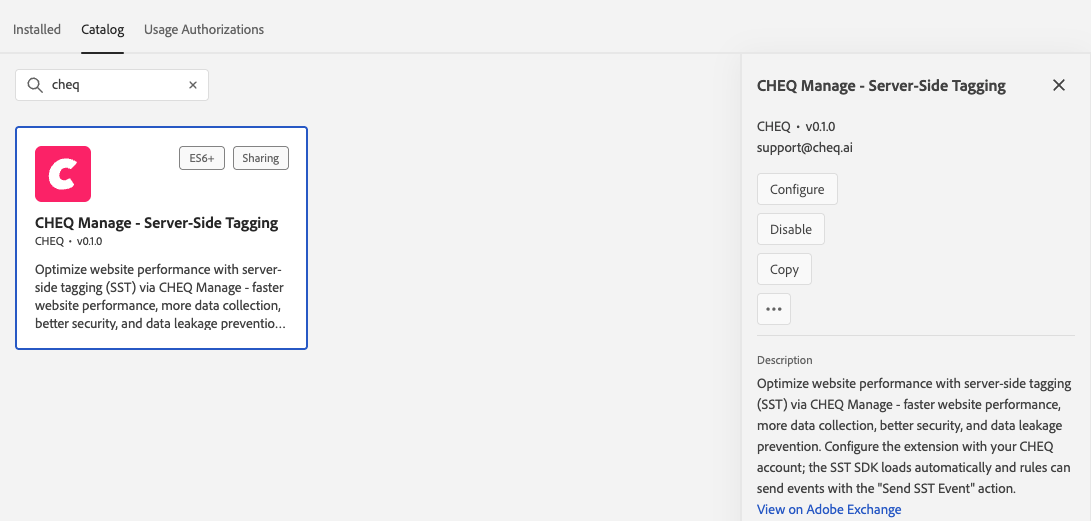Click the Copy button
Viewport: 1091px width, 521px height.
784,269
